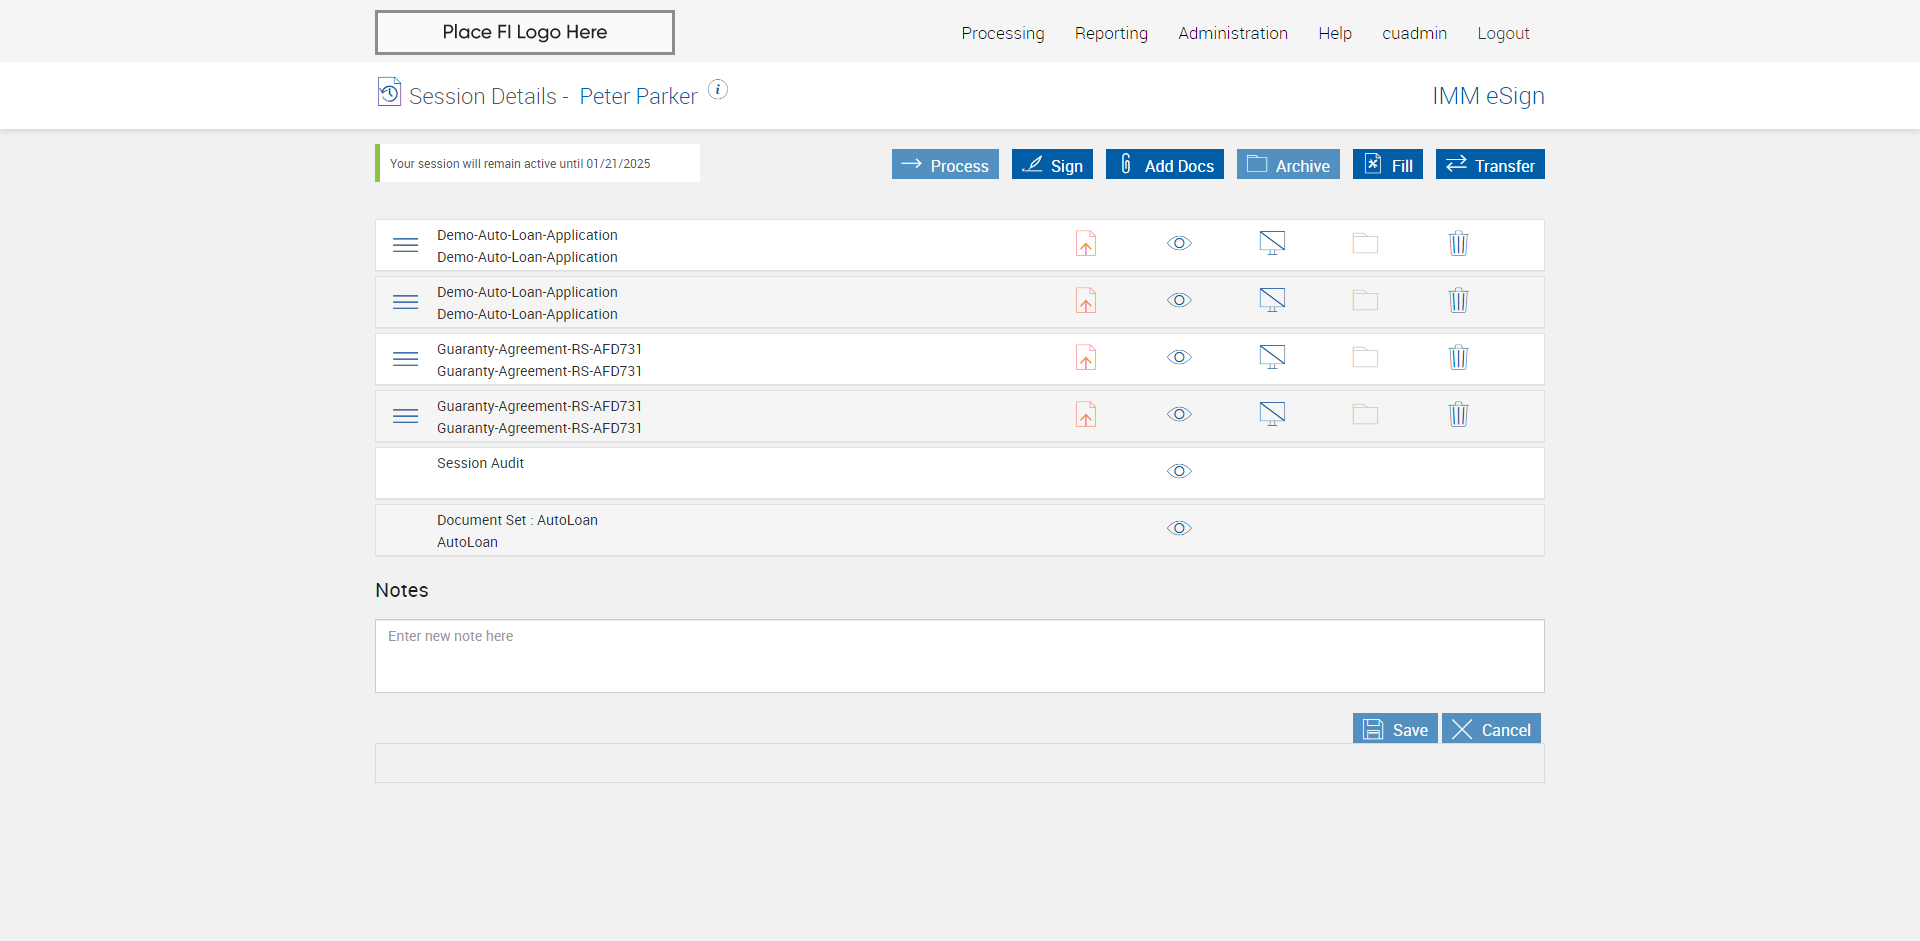Click upload icon on second Guaranty-Agreement row

tap(1086, 415)
